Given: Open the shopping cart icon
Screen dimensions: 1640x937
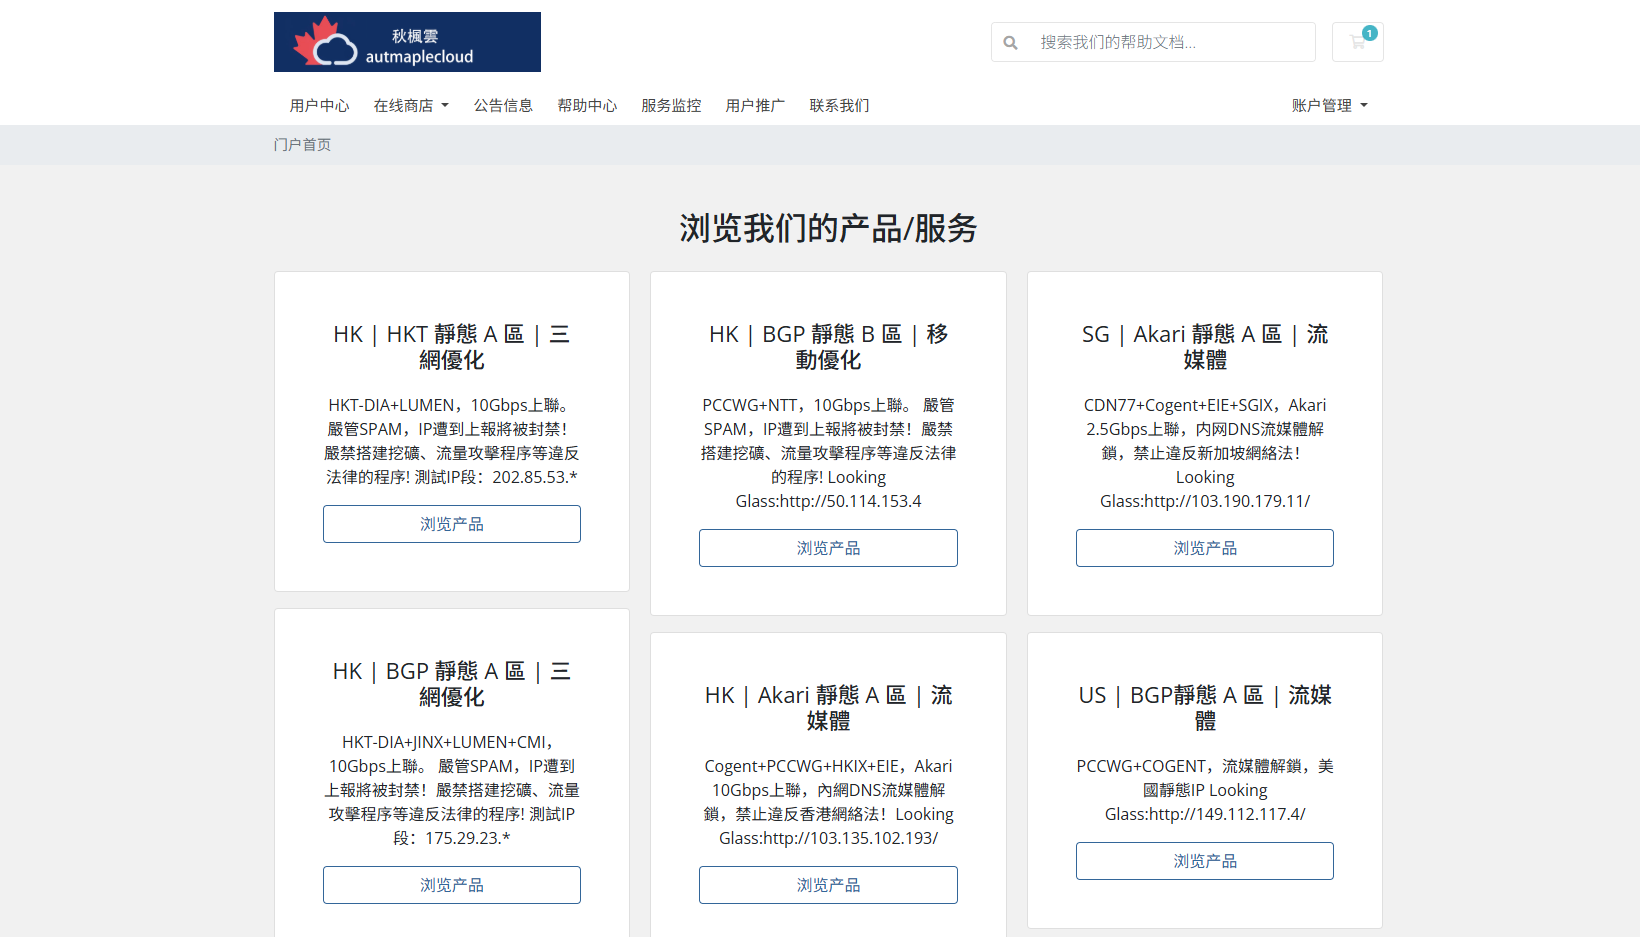Looking at the screenshot, I should pos(1357,43).
